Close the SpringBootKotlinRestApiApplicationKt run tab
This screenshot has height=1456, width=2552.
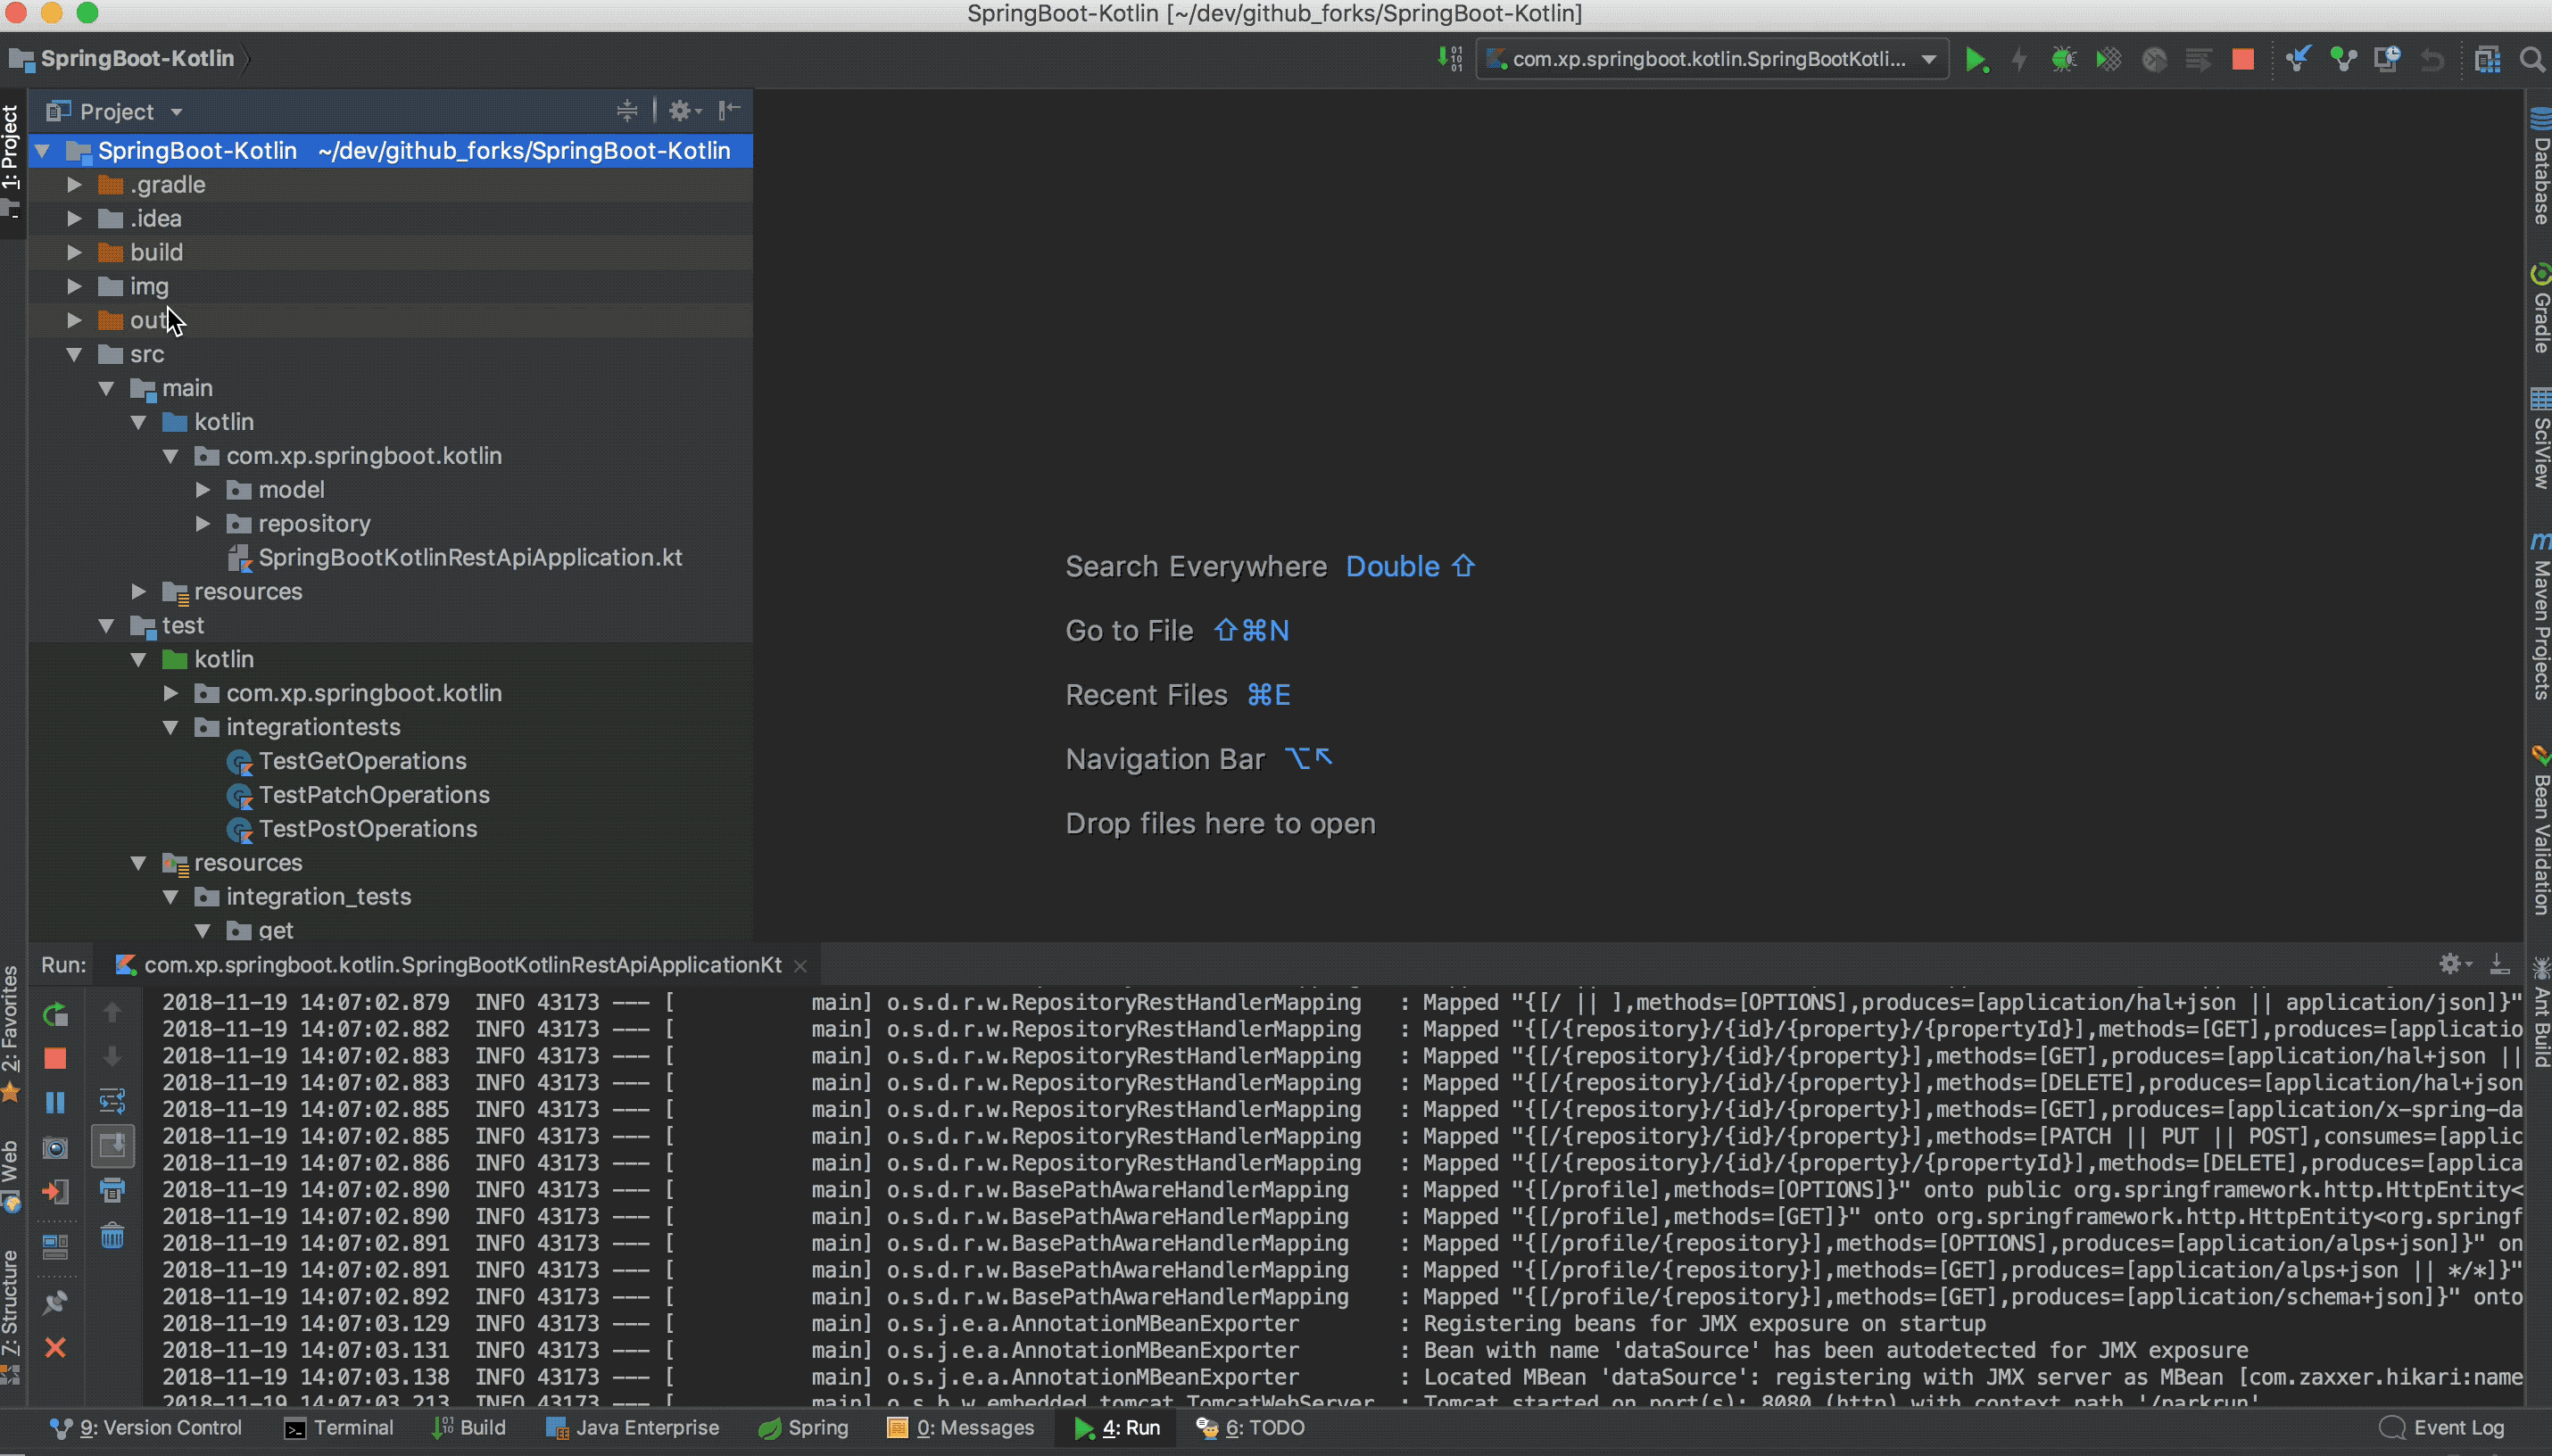click(800, 965)
